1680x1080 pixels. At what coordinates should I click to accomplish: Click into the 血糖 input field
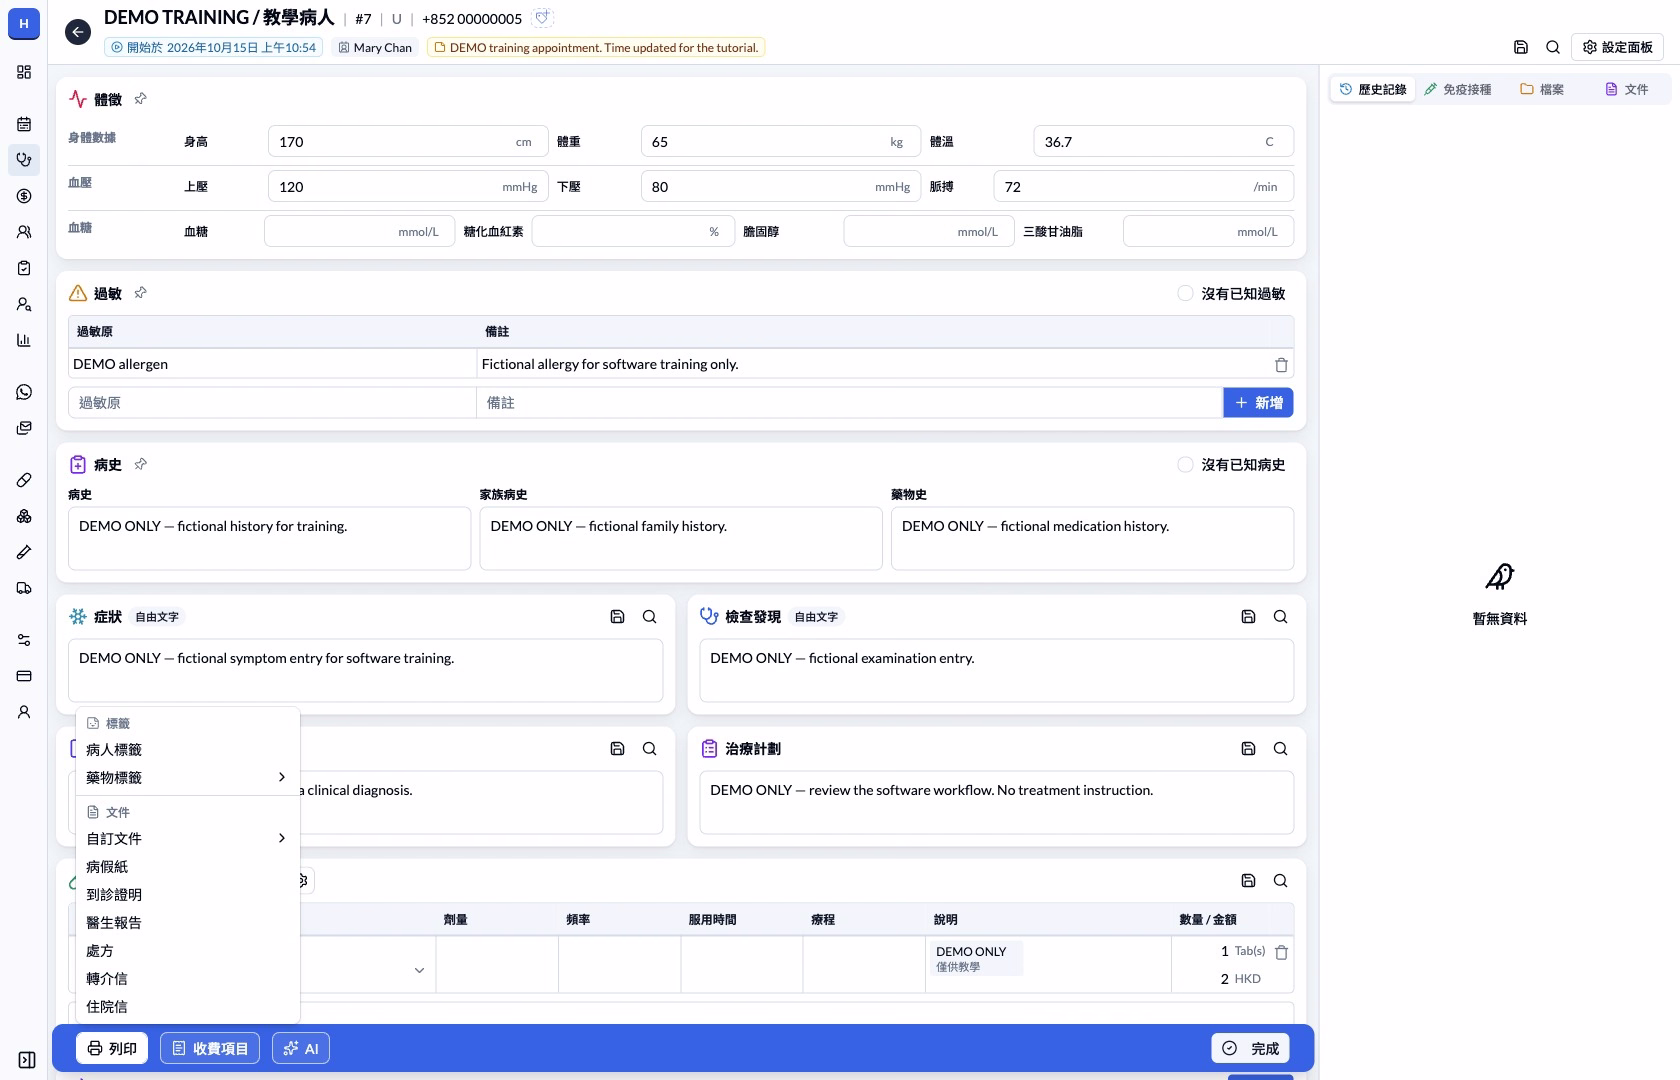(359, 231)
